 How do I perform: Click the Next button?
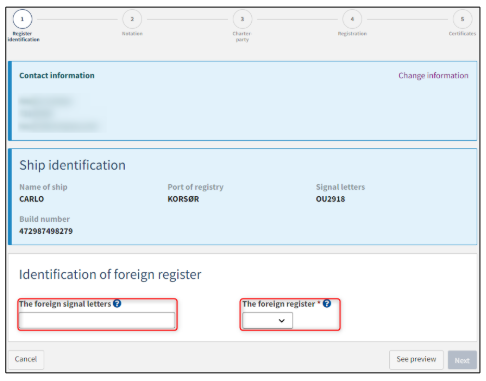(x=462, y=360)
